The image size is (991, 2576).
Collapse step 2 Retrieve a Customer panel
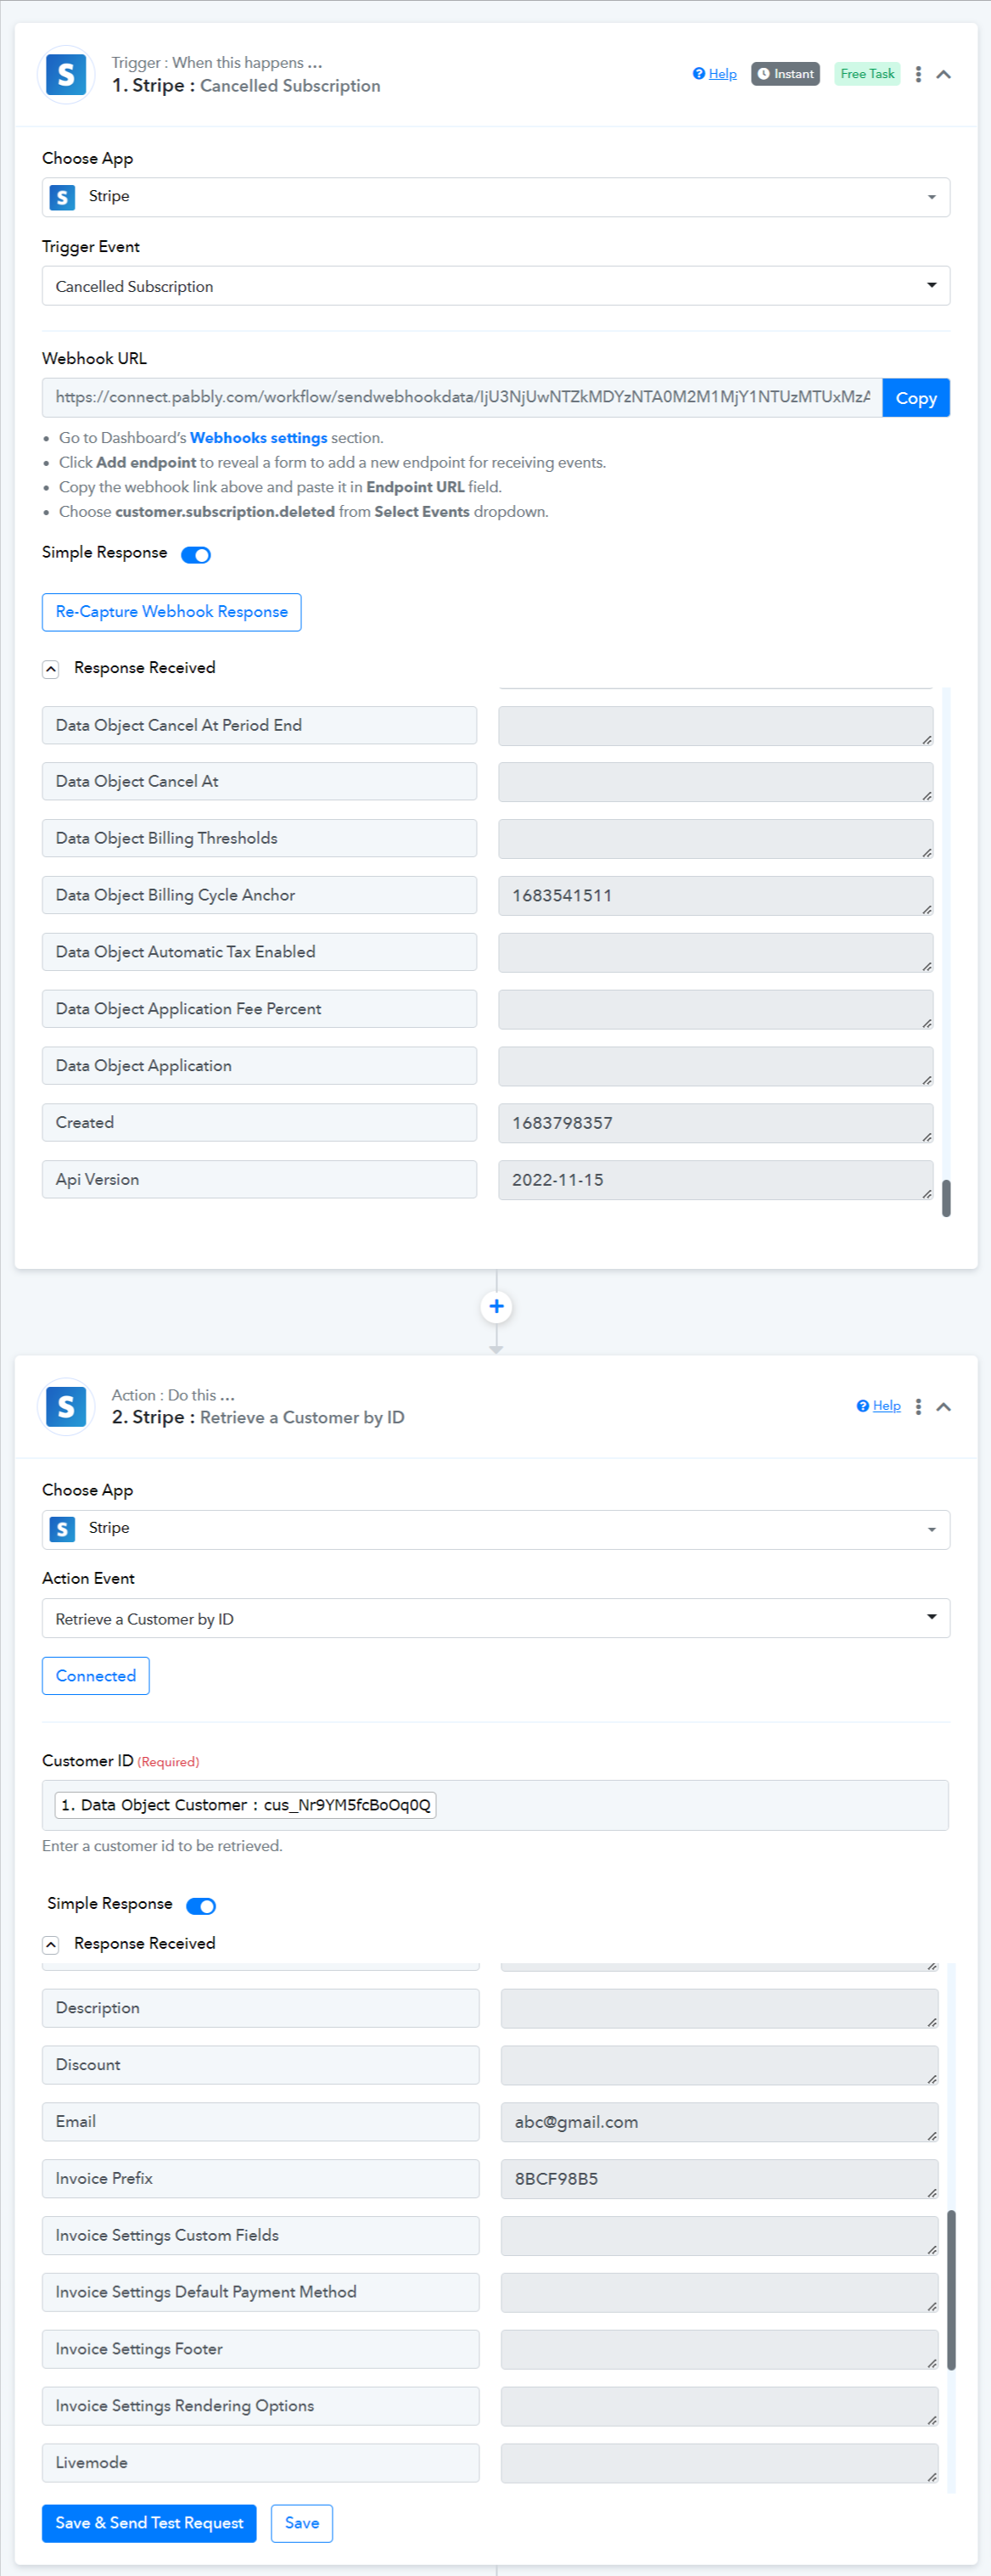coord(943,1406)
